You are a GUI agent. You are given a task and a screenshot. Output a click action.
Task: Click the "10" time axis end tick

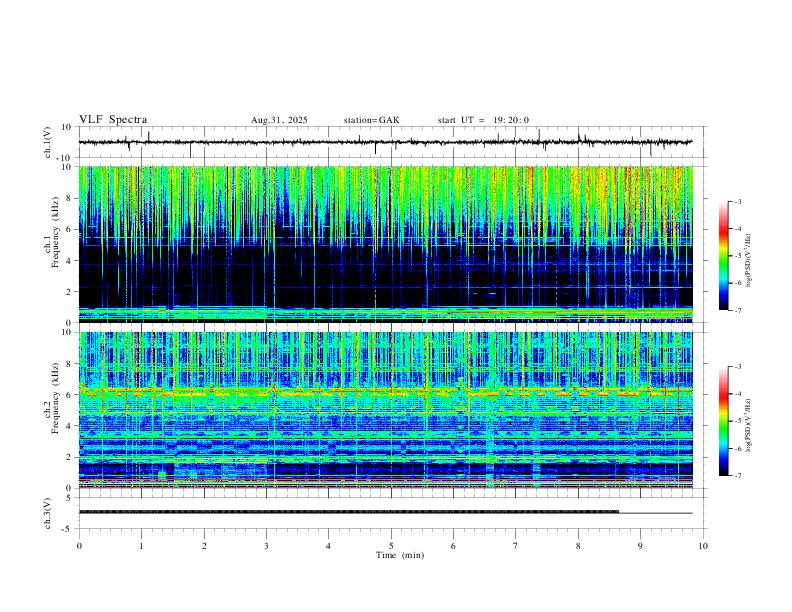[x=703, y=546]
